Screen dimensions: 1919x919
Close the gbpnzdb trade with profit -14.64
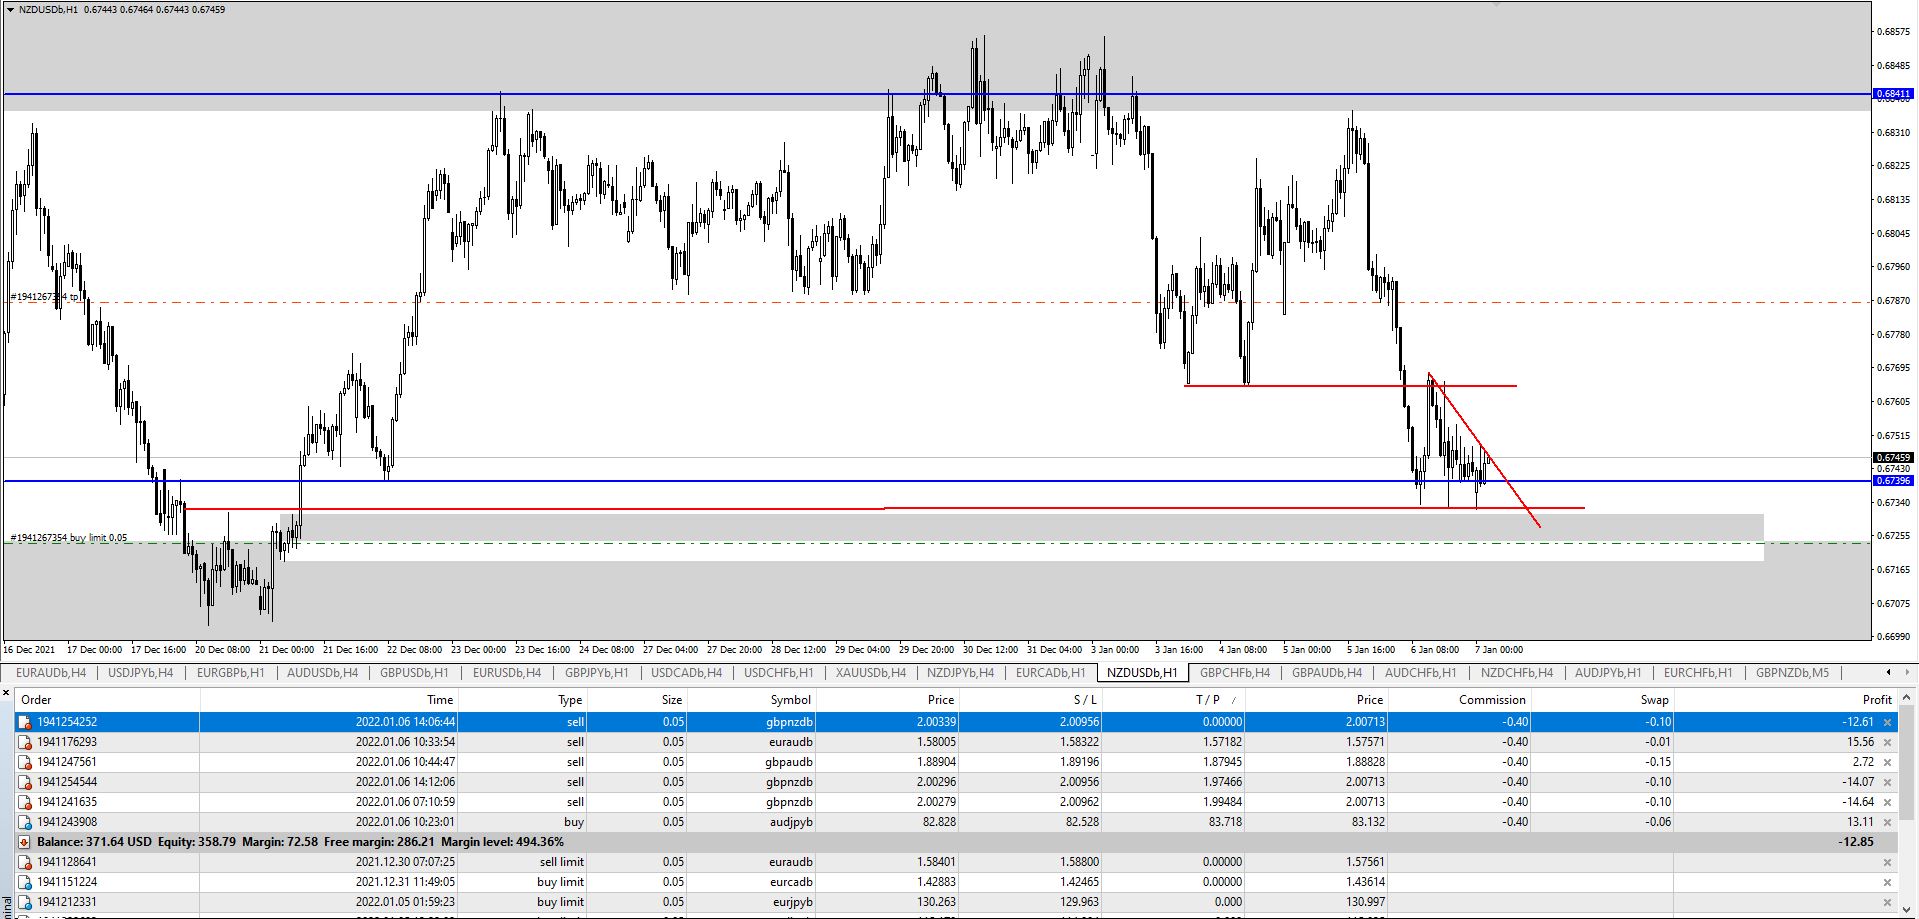[1888, 802]
